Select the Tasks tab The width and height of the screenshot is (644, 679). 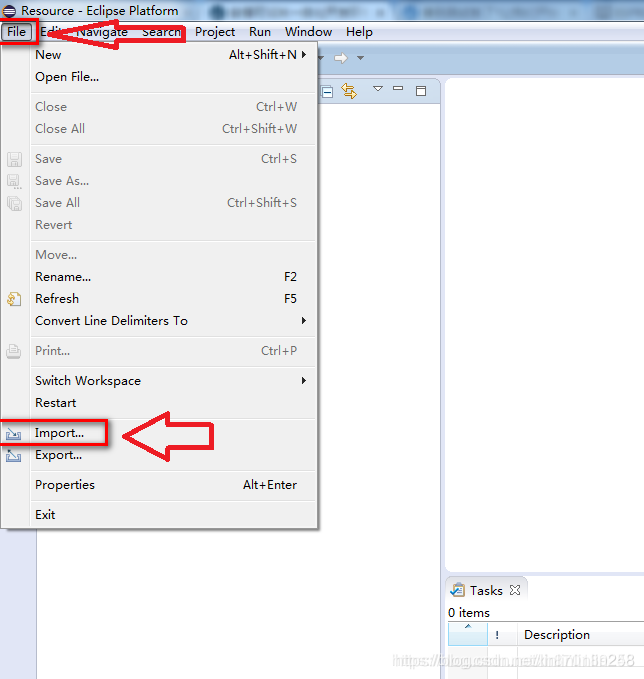[486, 591]
